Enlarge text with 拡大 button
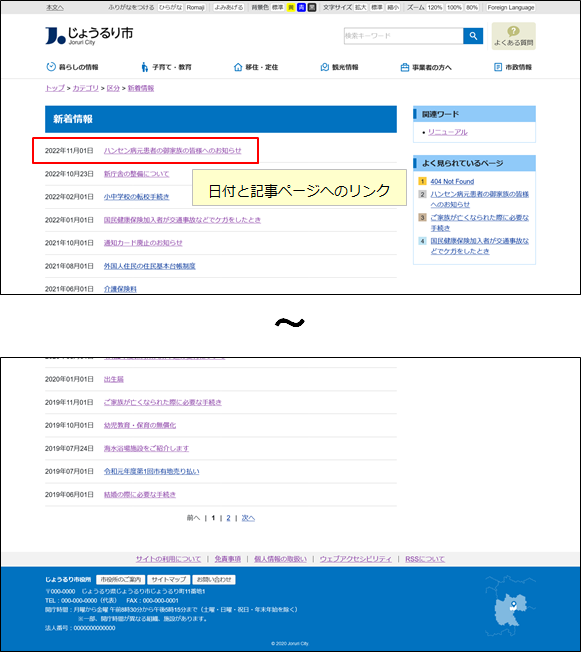 [x=361, y=7]
